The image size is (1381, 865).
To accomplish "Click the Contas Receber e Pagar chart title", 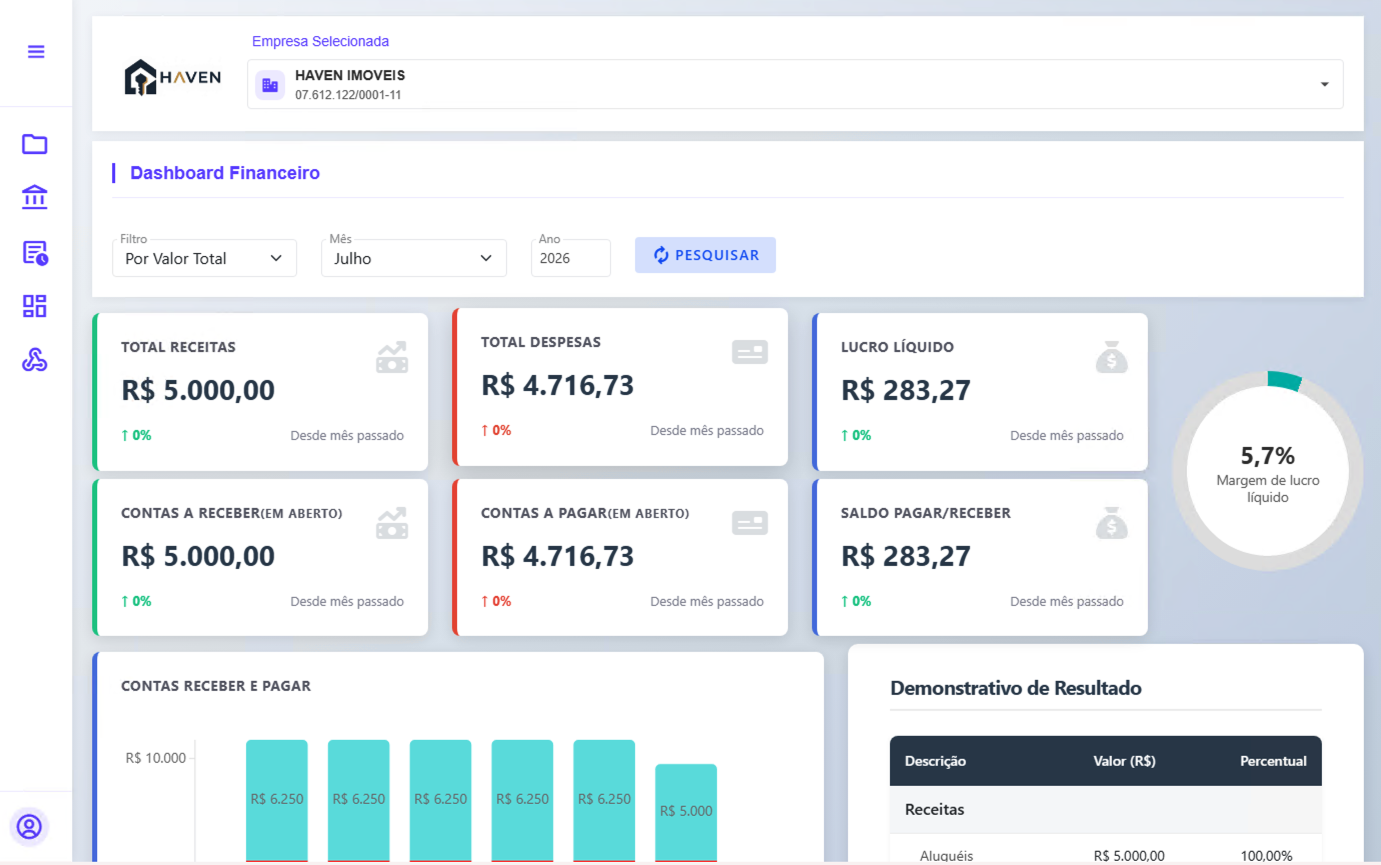I will 216,686.
